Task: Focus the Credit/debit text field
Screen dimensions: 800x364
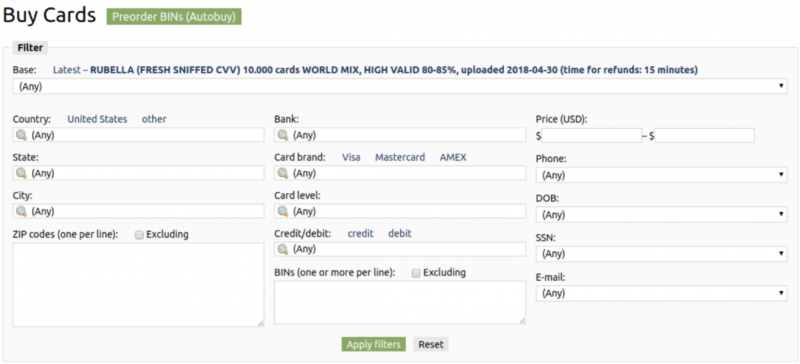Action: pos(400,249)
